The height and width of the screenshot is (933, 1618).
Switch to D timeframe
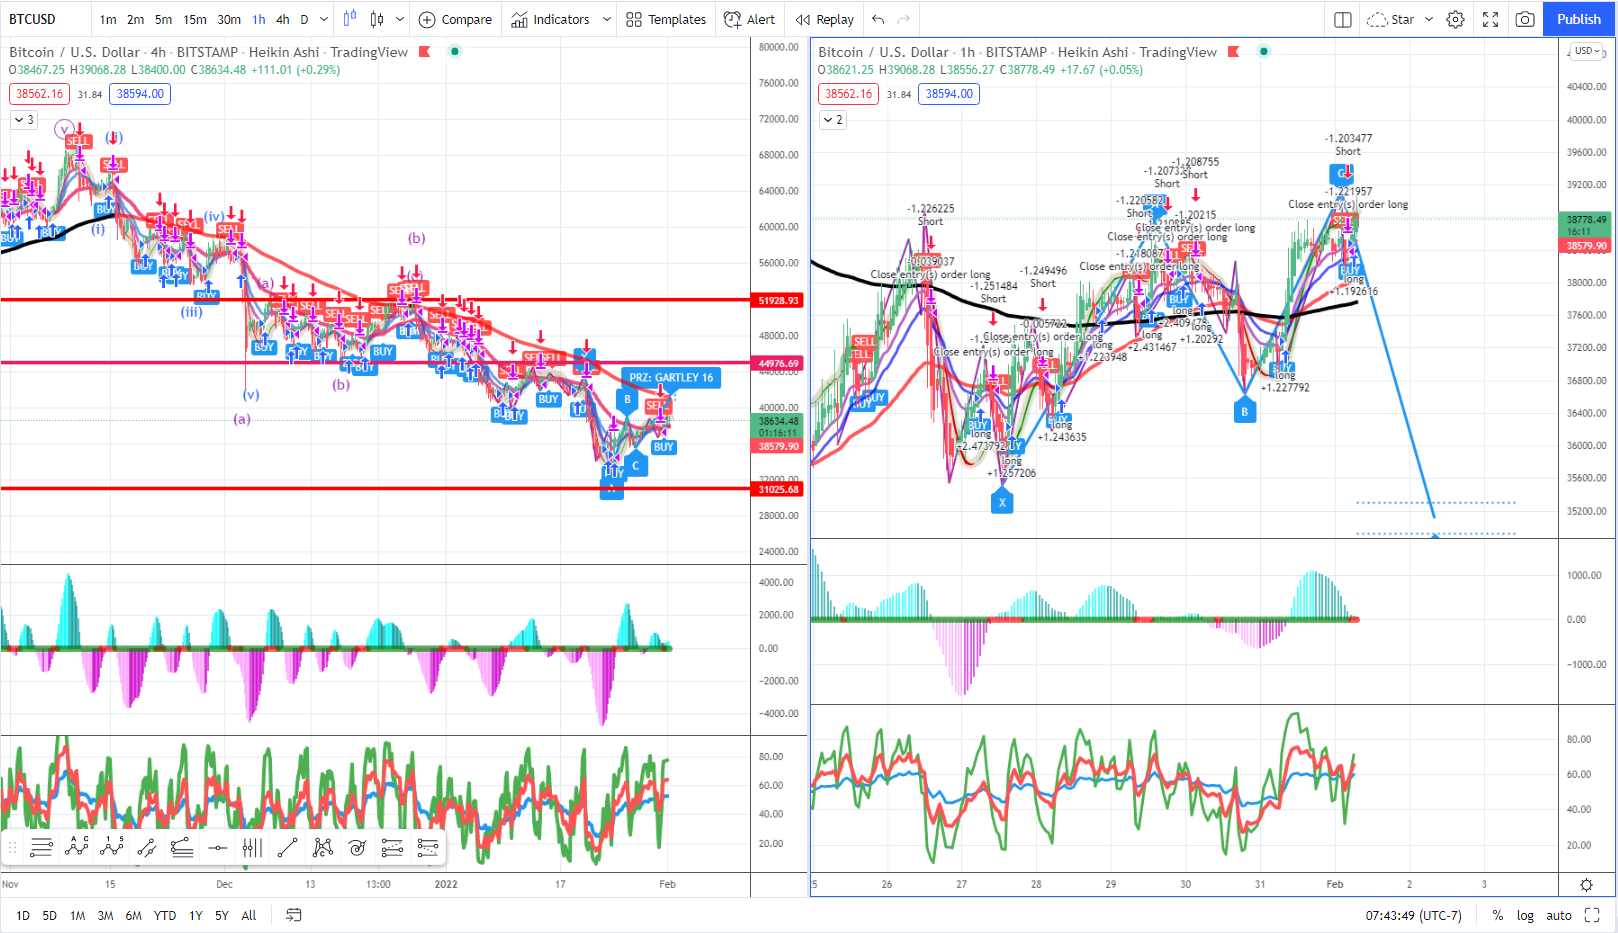305,19
